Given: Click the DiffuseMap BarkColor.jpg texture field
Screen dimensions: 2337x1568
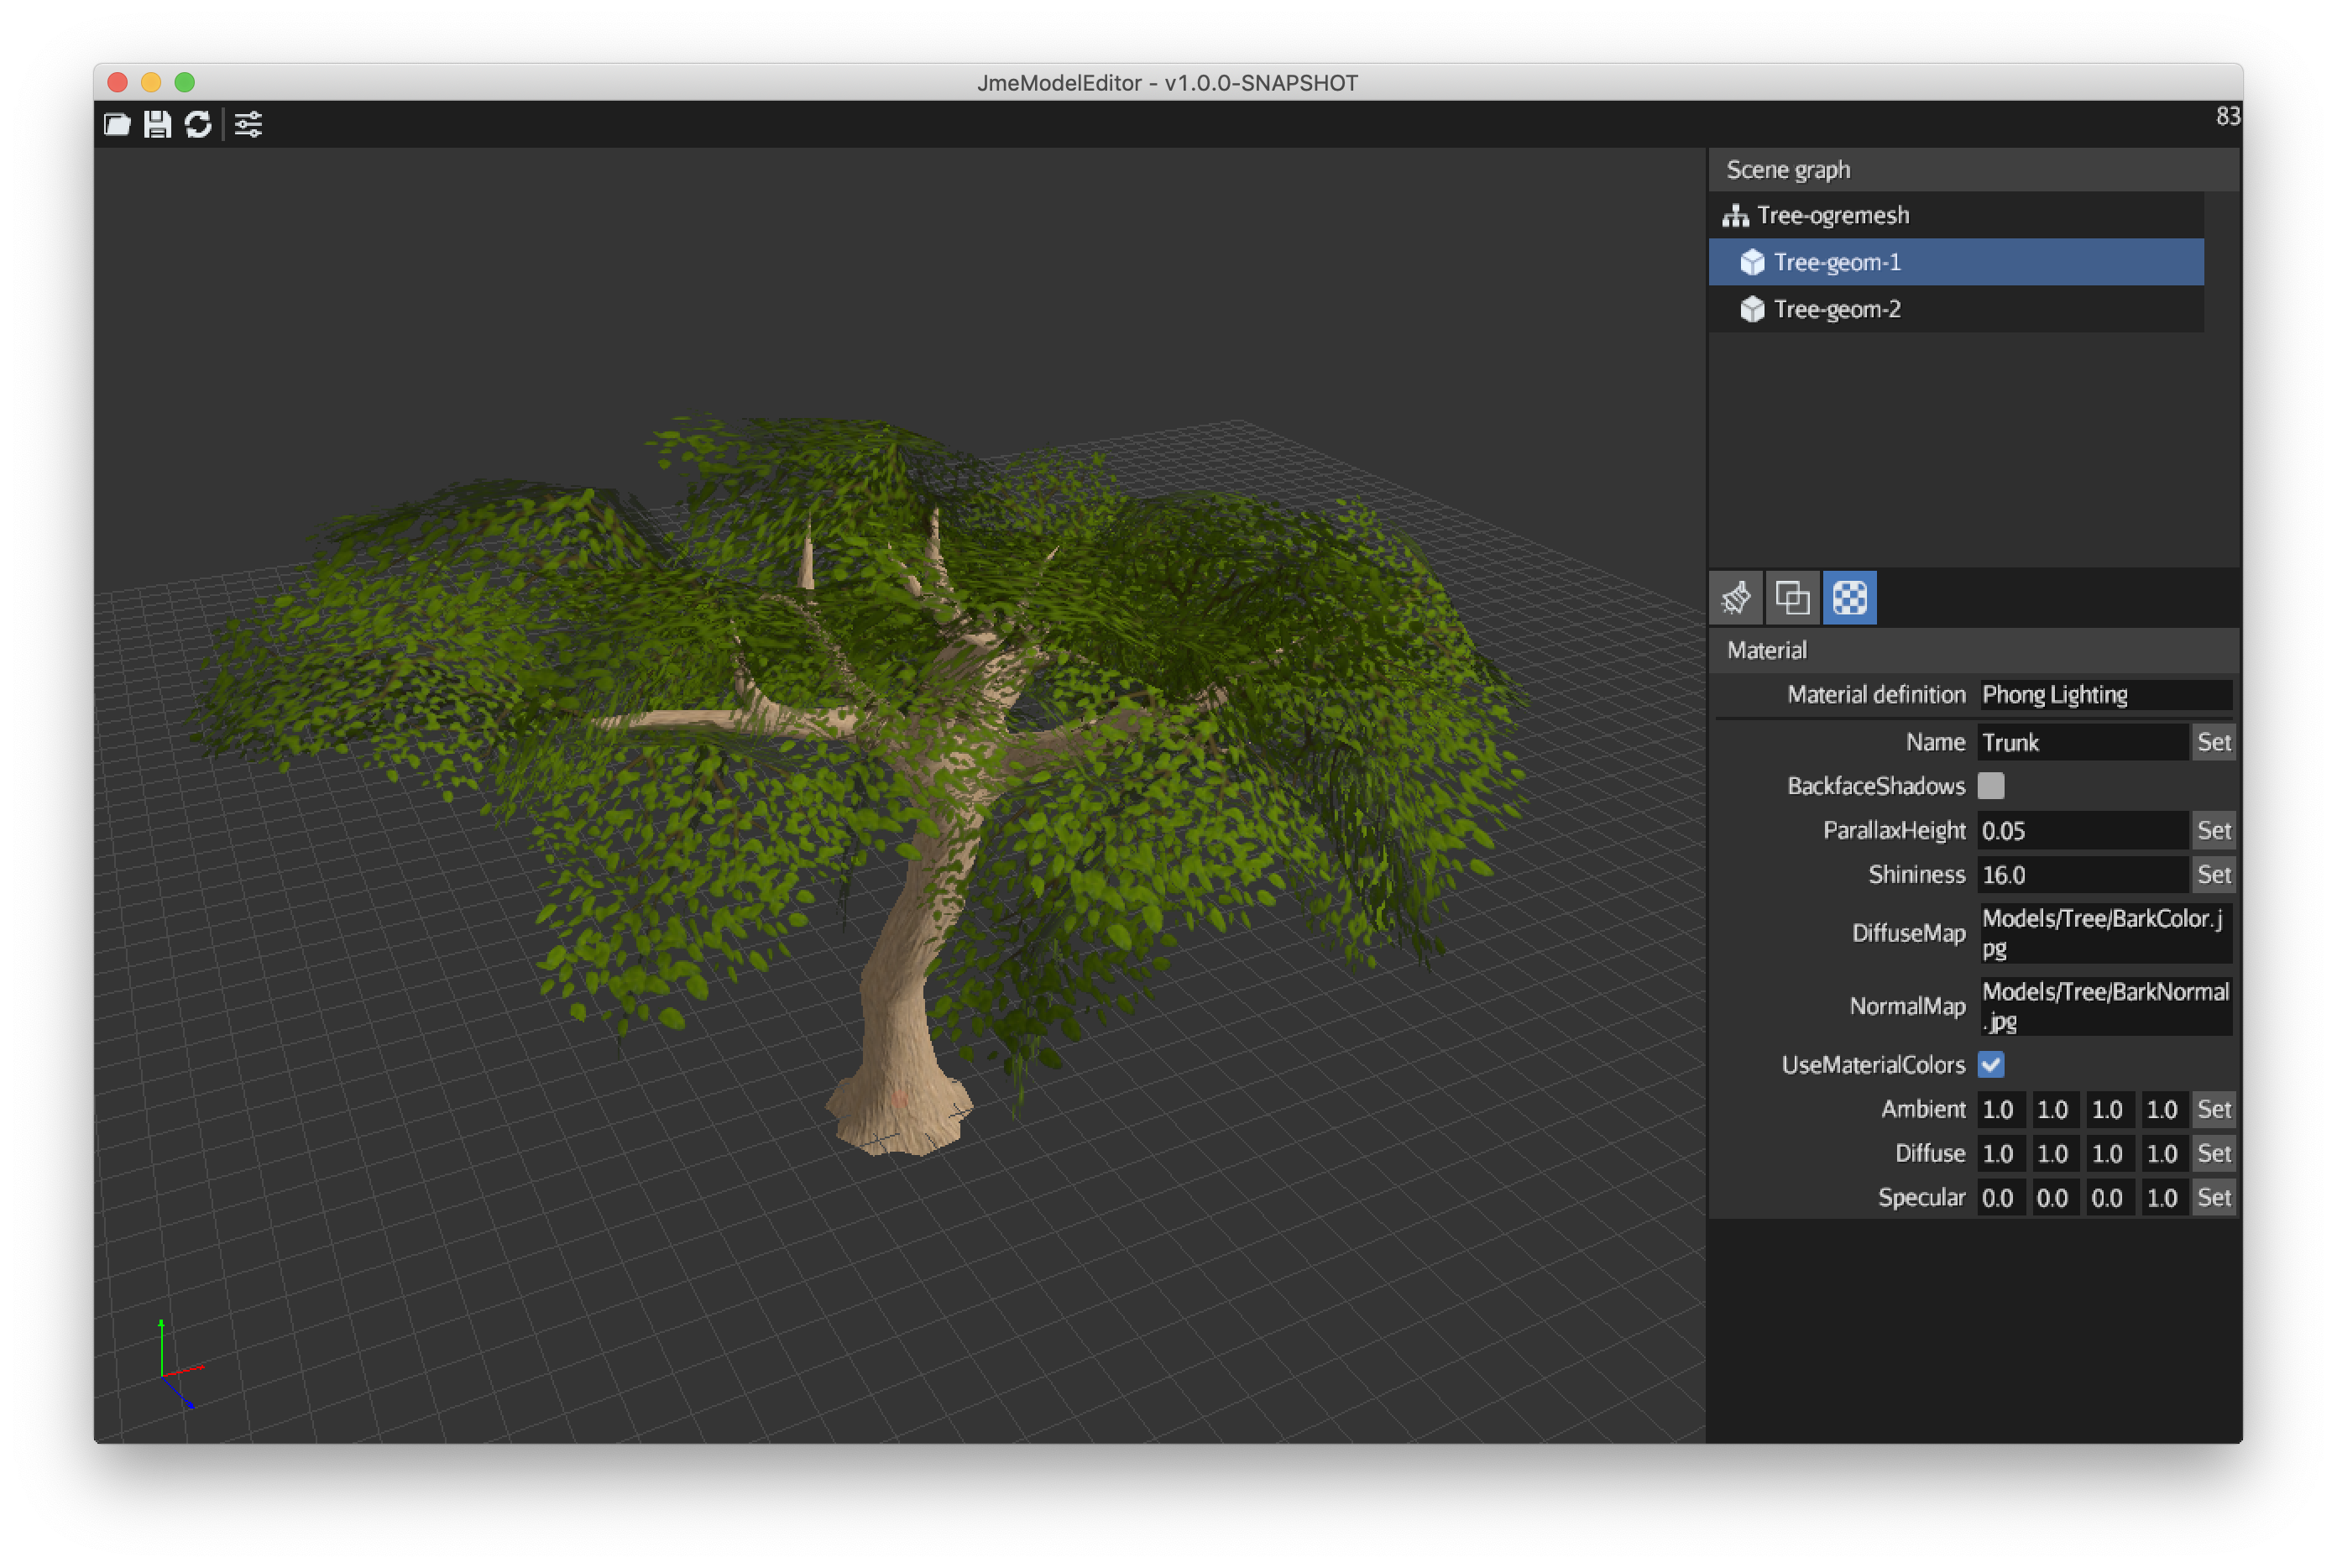Looking at the screenshot, I should tap(2104, 933).
